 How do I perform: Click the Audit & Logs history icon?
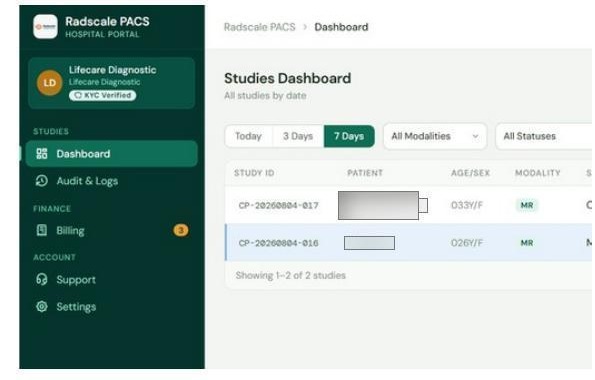coord(42,181)
